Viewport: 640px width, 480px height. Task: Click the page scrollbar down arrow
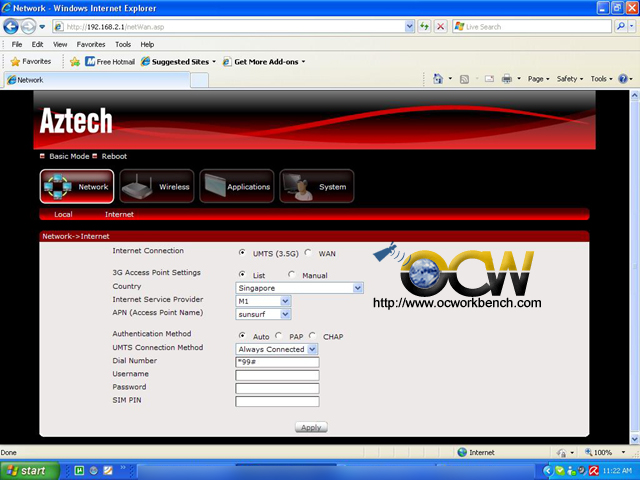pos(634,439)
